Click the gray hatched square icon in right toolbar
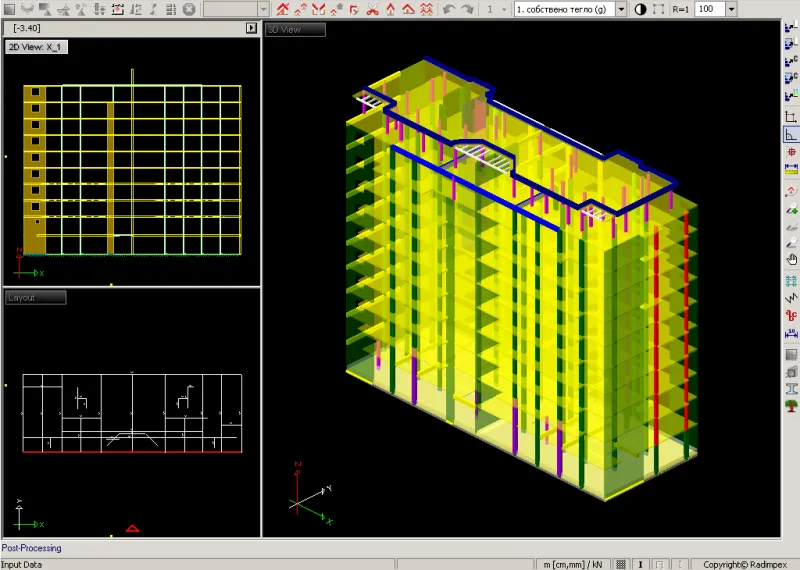 coord(791,355)
